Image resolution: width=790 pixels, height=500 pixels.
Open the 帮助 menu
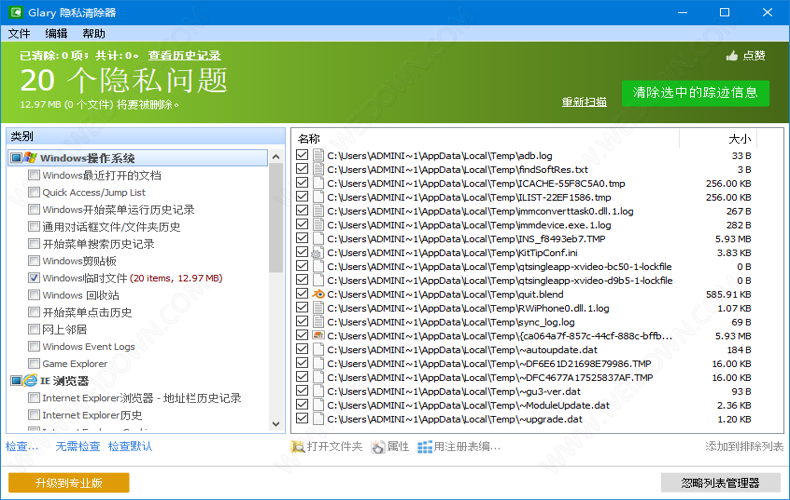(x=94, y=34)
